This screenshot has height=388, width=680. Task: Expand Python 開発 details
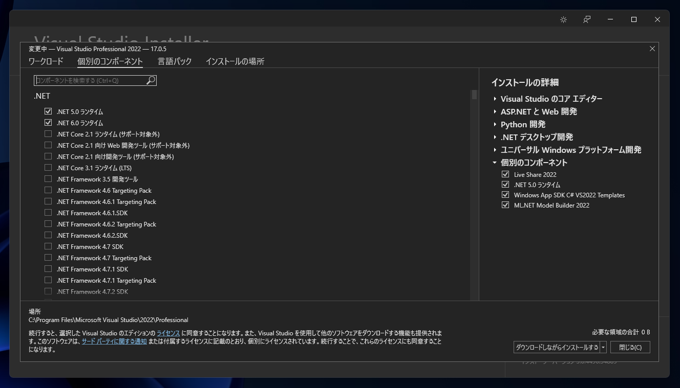[x=495, y=124]
